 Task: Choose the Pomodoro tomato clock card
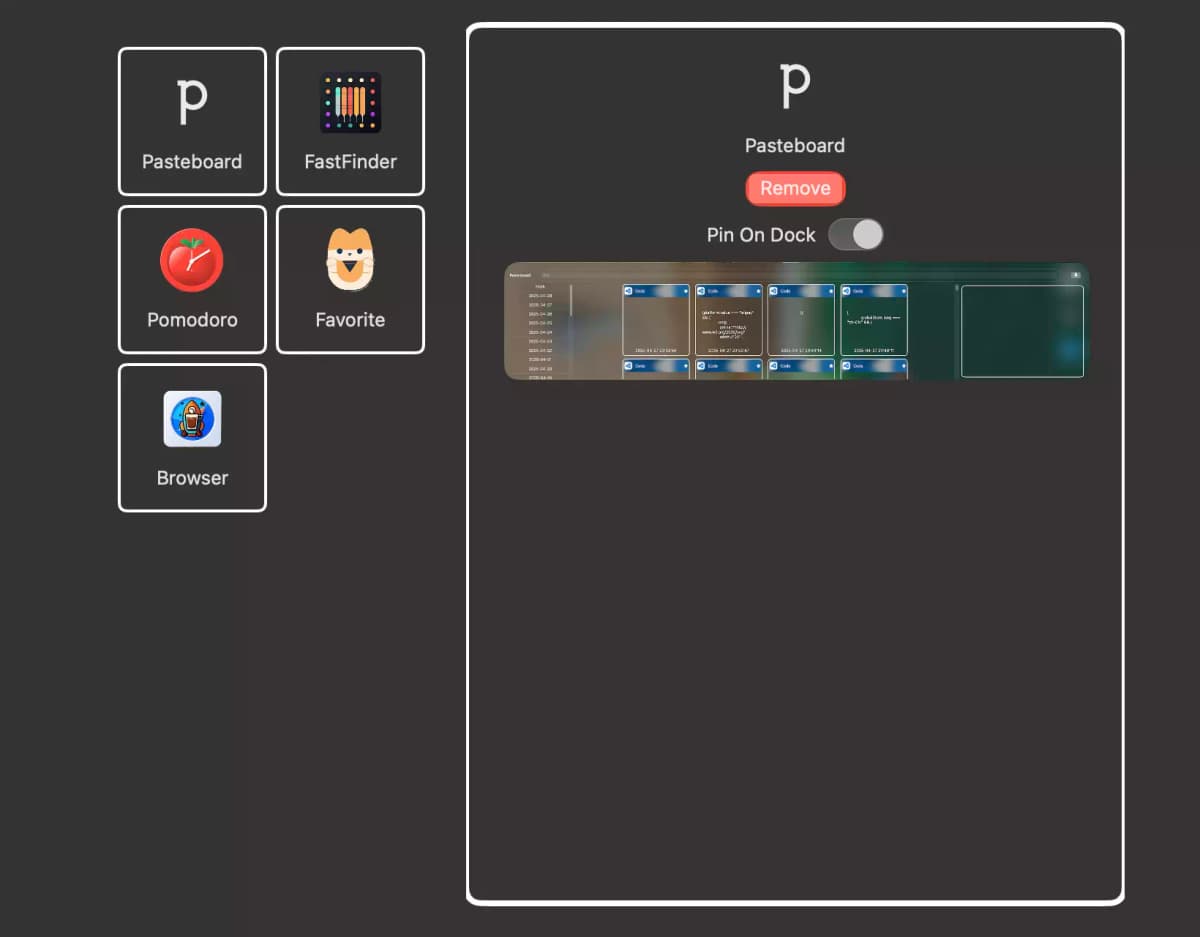coord(192,279)
